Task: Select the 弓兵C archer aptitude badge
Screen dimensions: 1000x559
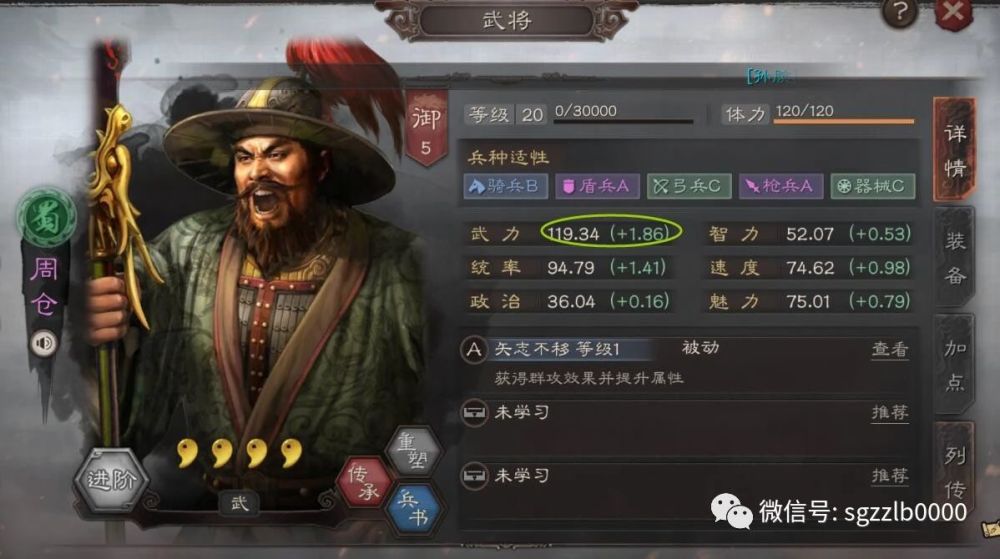Action: pos(689,186)
